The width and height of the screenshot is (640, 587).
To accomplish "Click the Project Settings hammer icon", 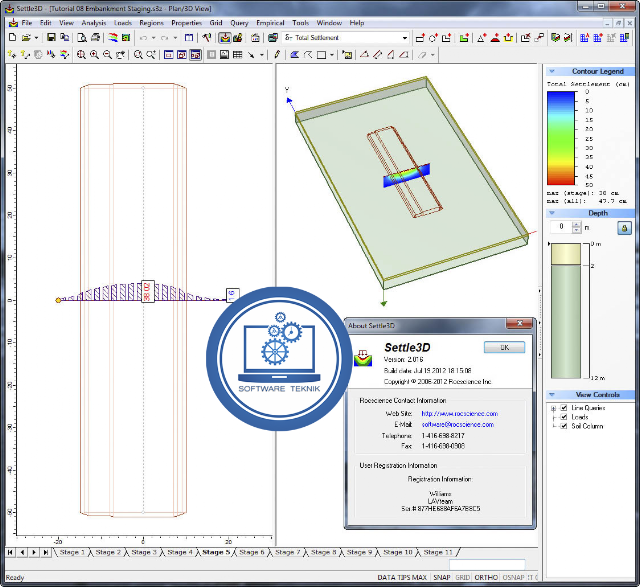I will [x=207, y=38].
